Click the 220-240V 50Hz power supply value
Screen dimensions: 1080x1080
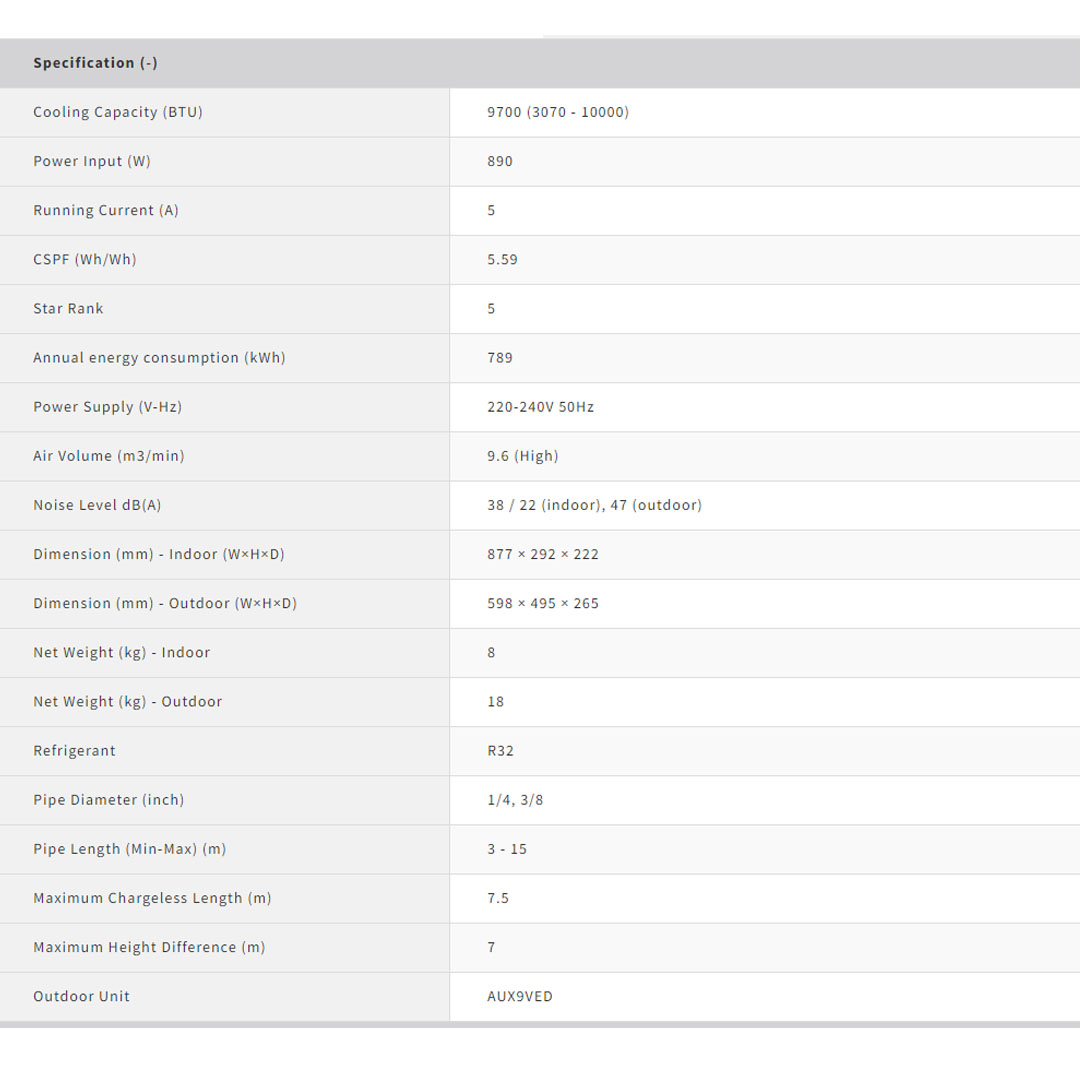[540, 407]
